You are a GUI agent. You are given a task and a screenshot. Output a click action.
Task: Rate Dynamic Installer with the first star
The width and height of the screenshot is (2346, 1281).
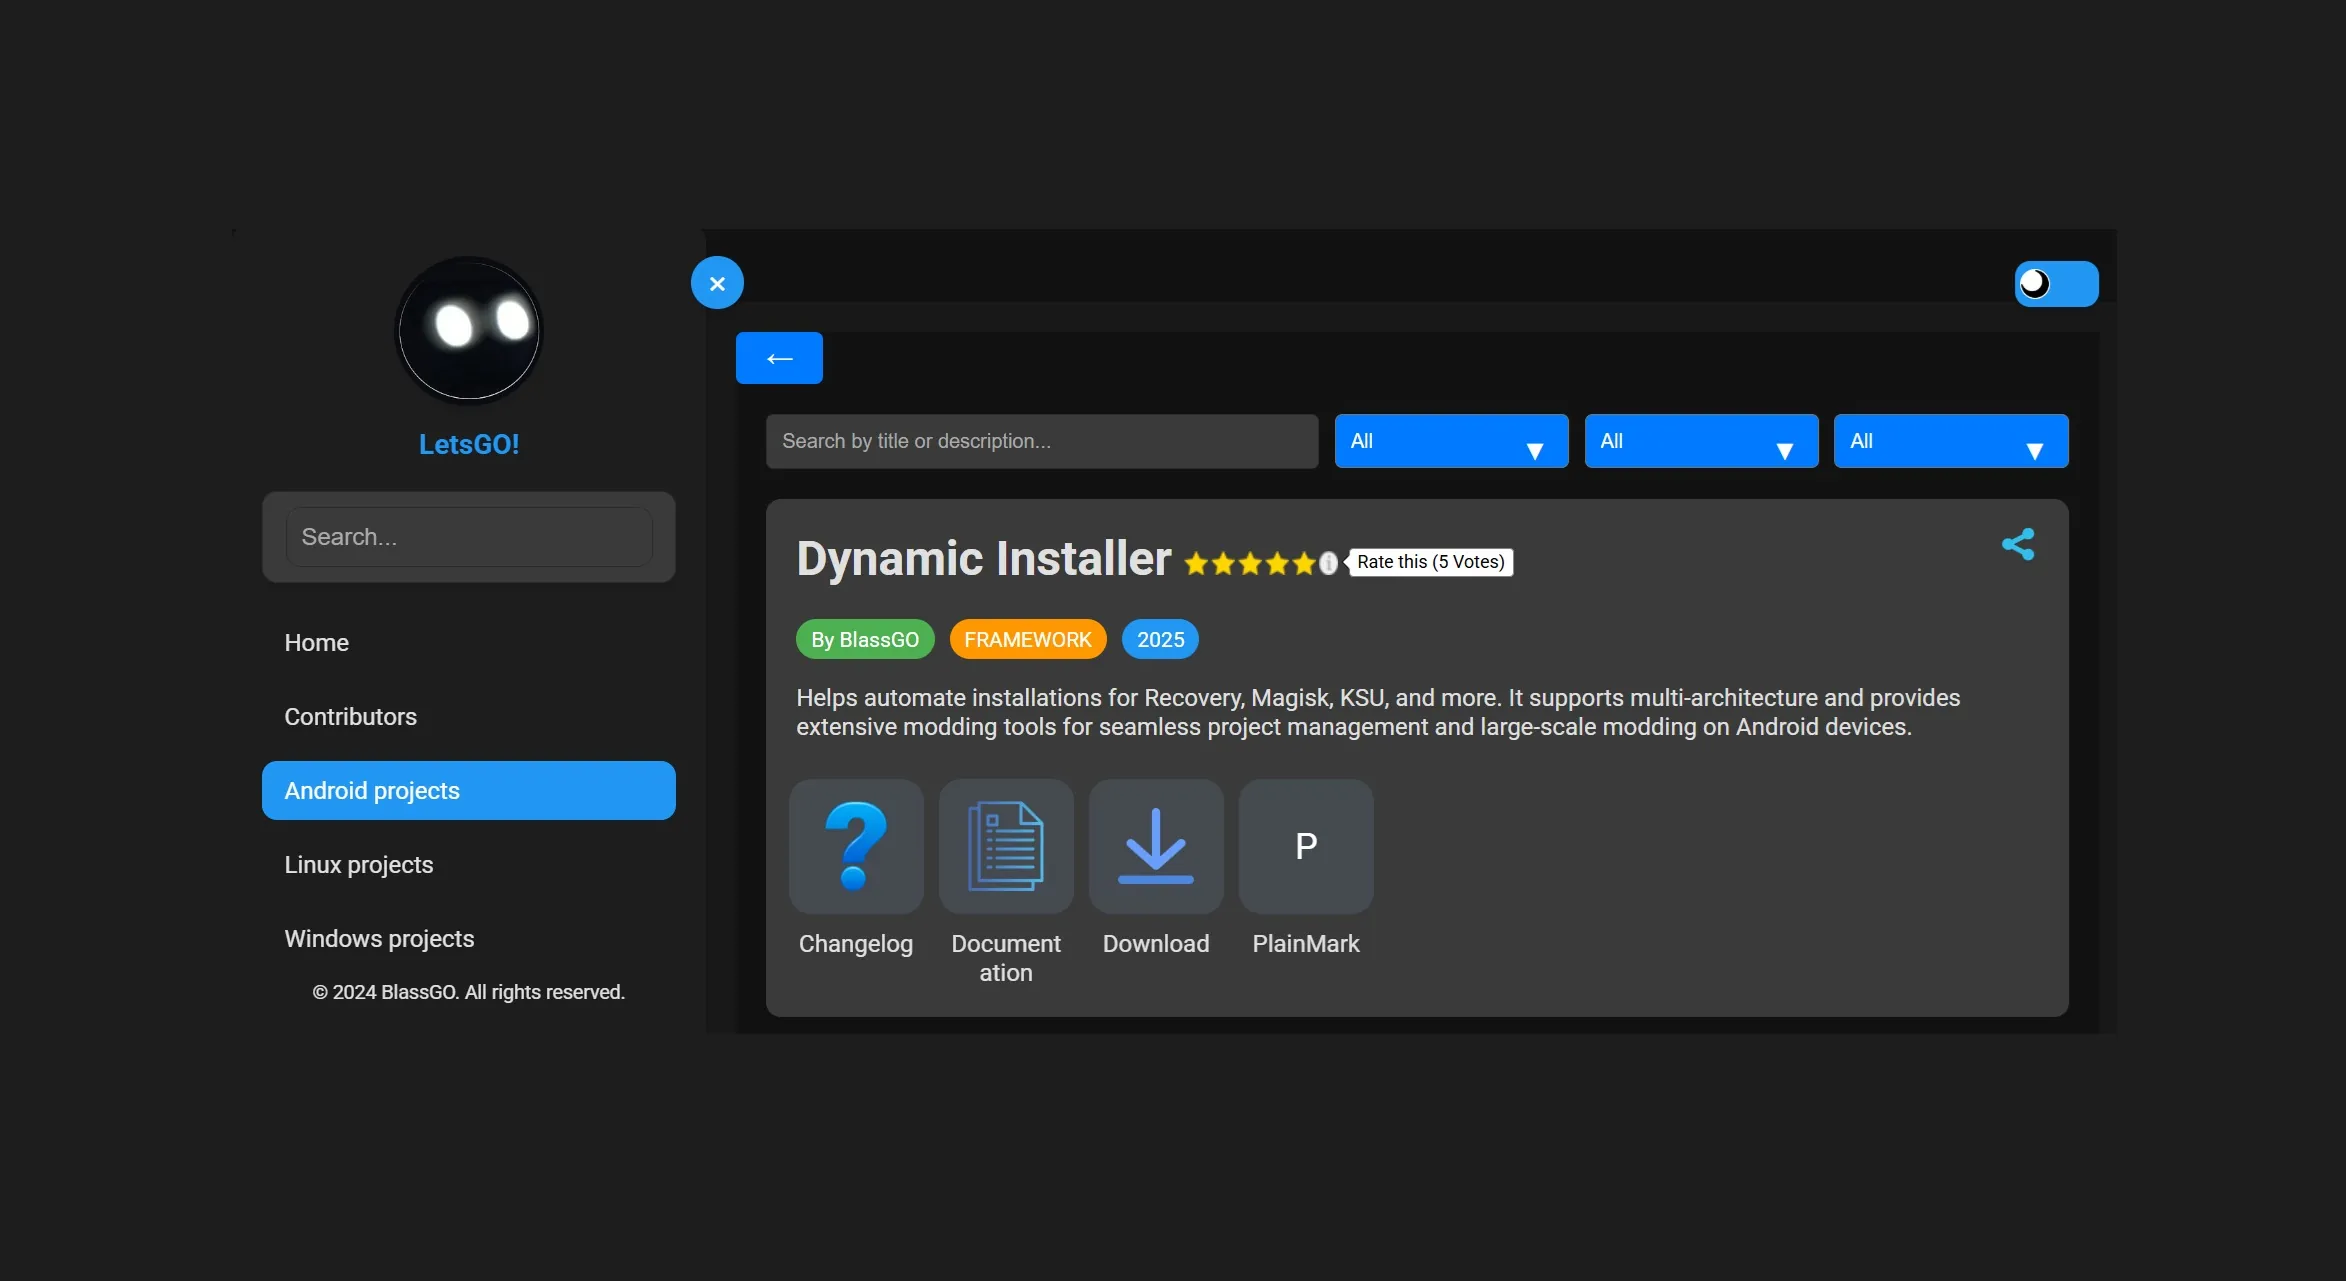[x=1196, y=564]
